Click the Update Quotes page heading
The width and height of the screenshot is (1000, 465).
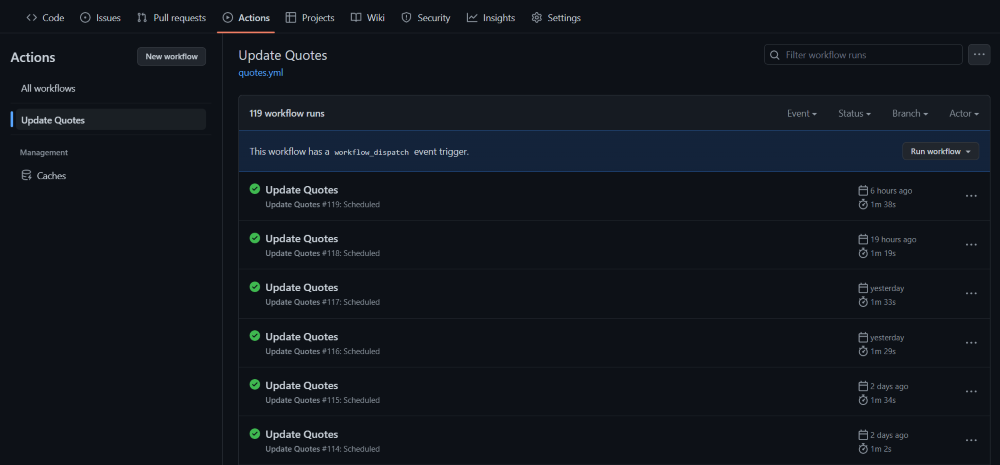click(x=283, y=55)
